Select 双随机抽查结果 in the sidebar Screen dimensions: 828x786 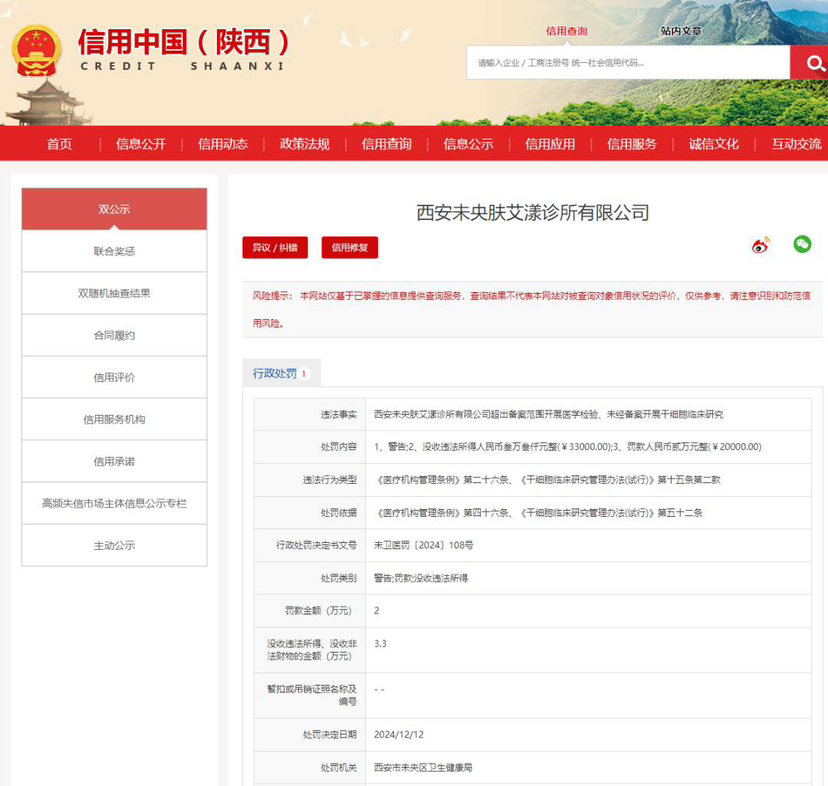114,293
